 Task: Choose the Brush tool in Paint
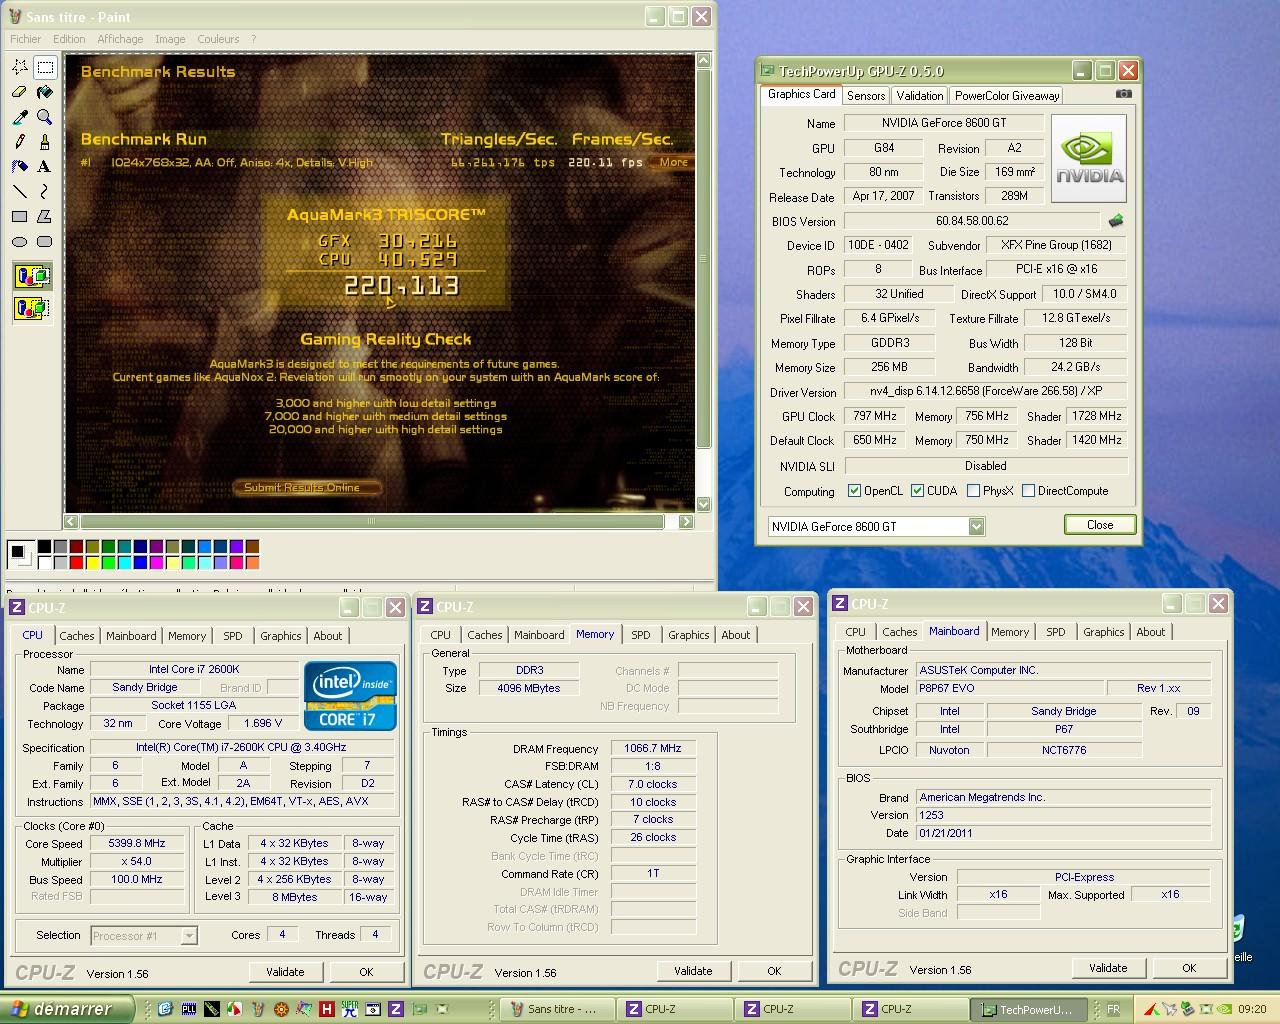click(x=45, y=142)
